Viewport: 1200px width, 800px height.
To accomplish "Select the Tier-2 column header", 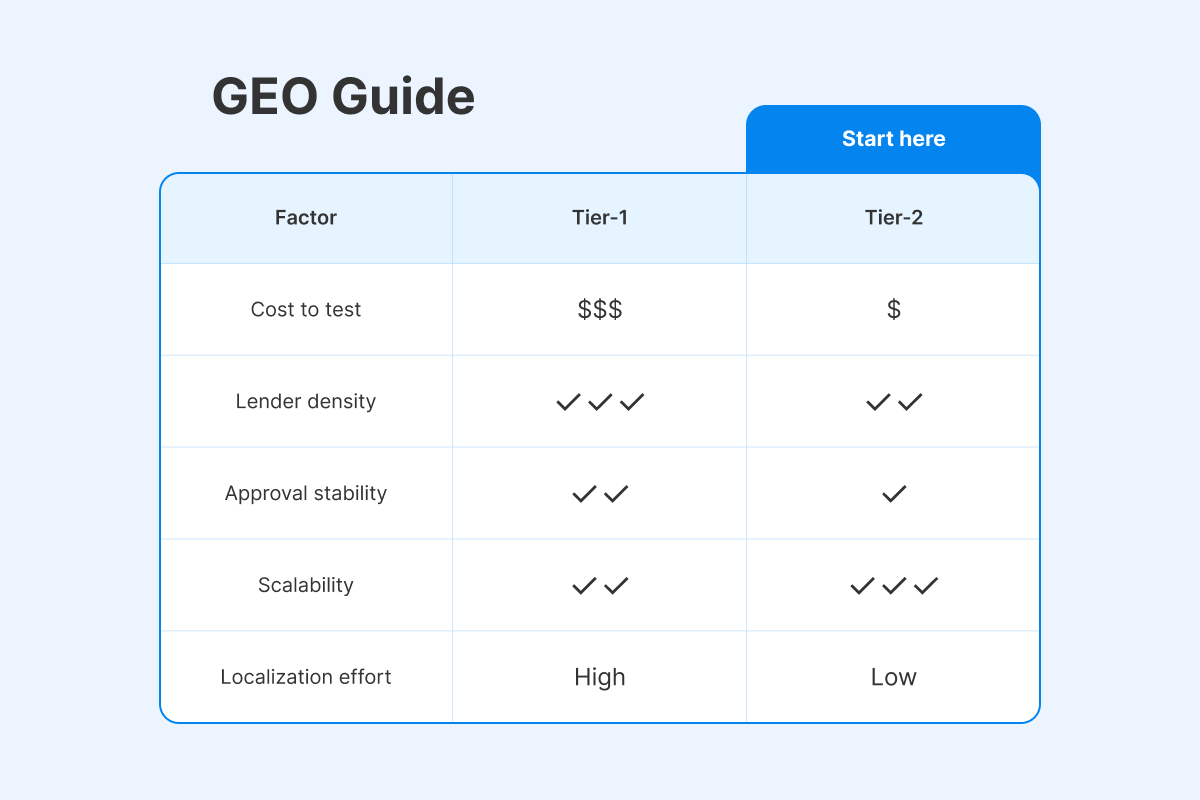I will pyautogui.click(x=893, y=218).
